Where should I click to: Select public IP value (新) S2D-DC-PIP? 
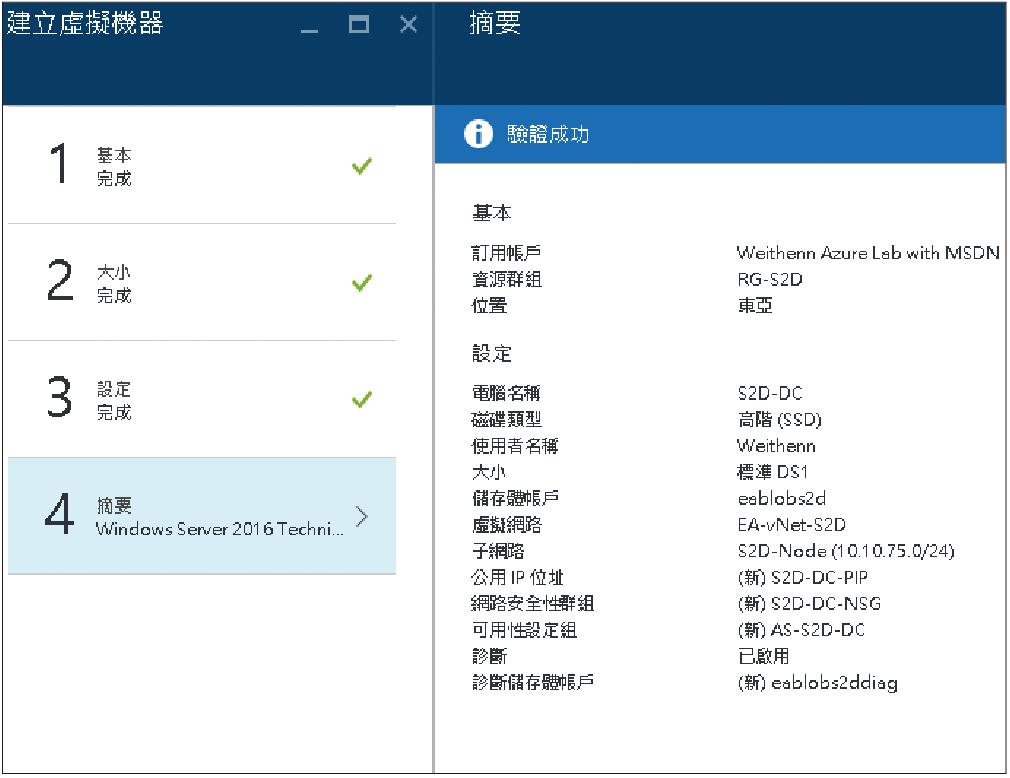(803, 578)
